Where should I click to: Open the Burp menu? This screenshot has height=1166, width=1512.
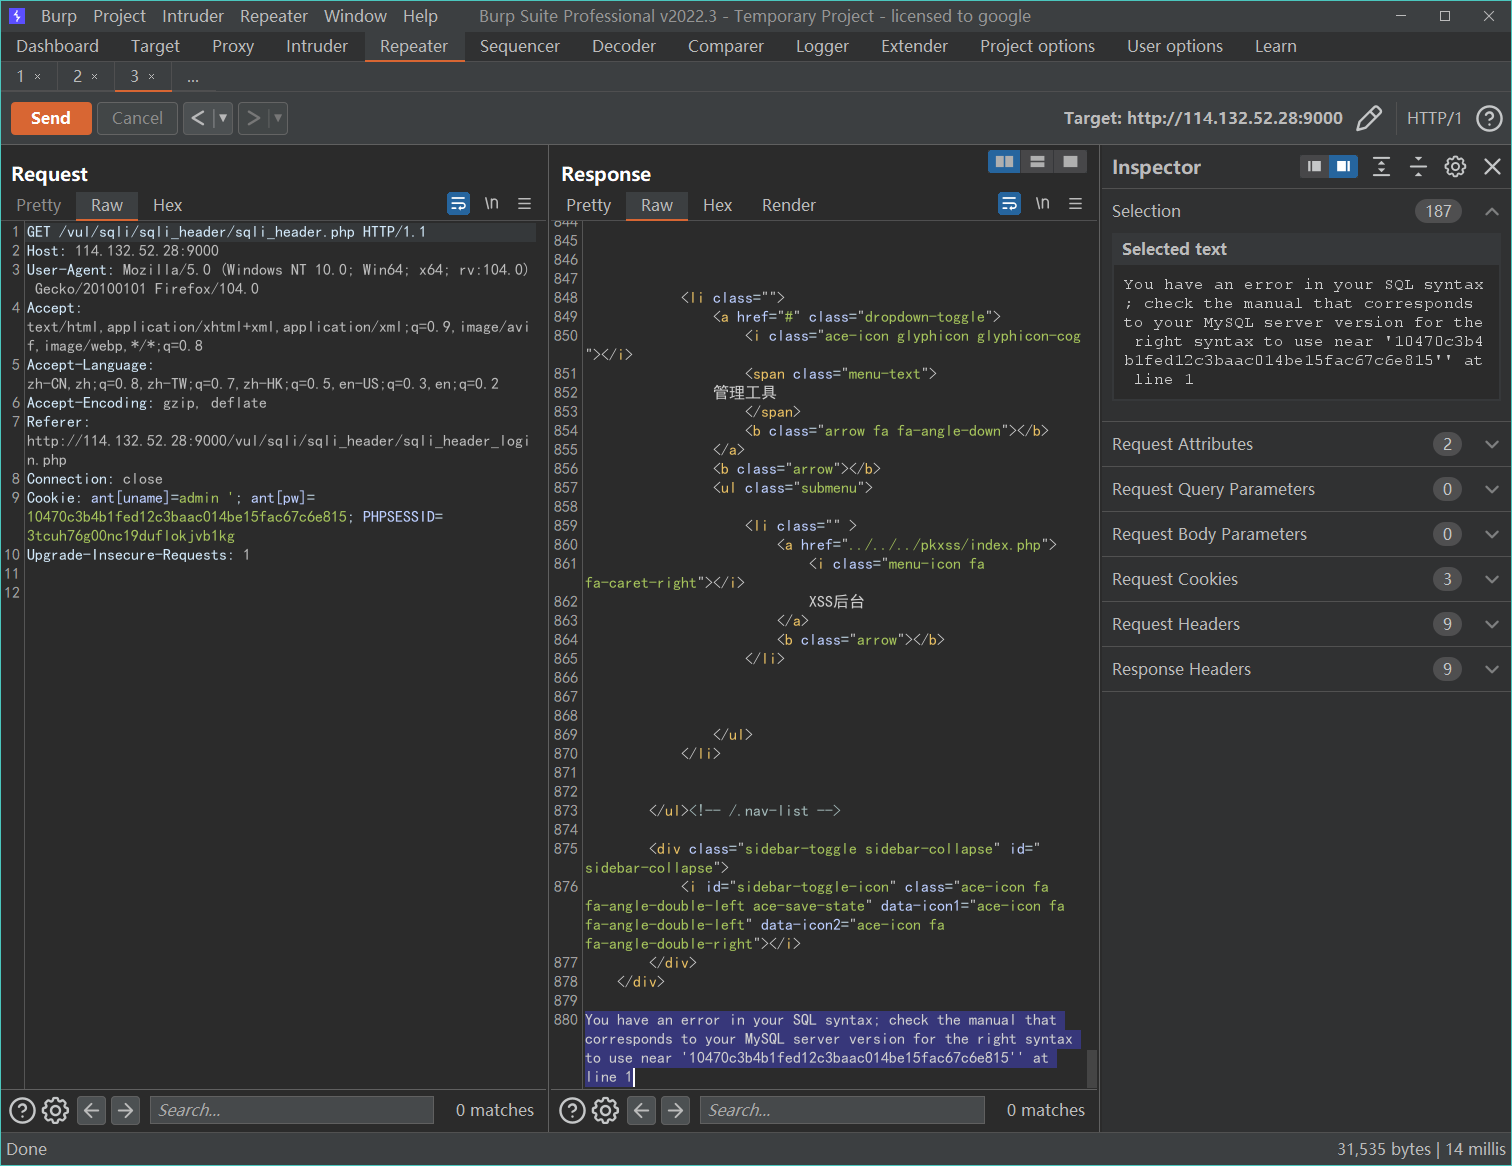59,16
